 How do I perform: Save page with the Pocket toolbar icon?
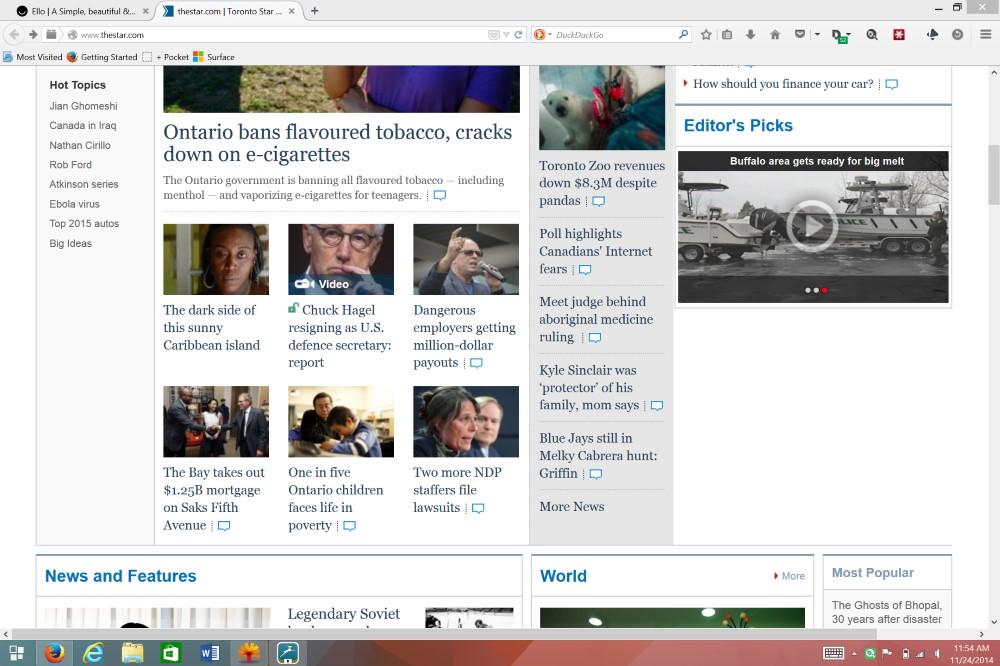coord(800,34)
